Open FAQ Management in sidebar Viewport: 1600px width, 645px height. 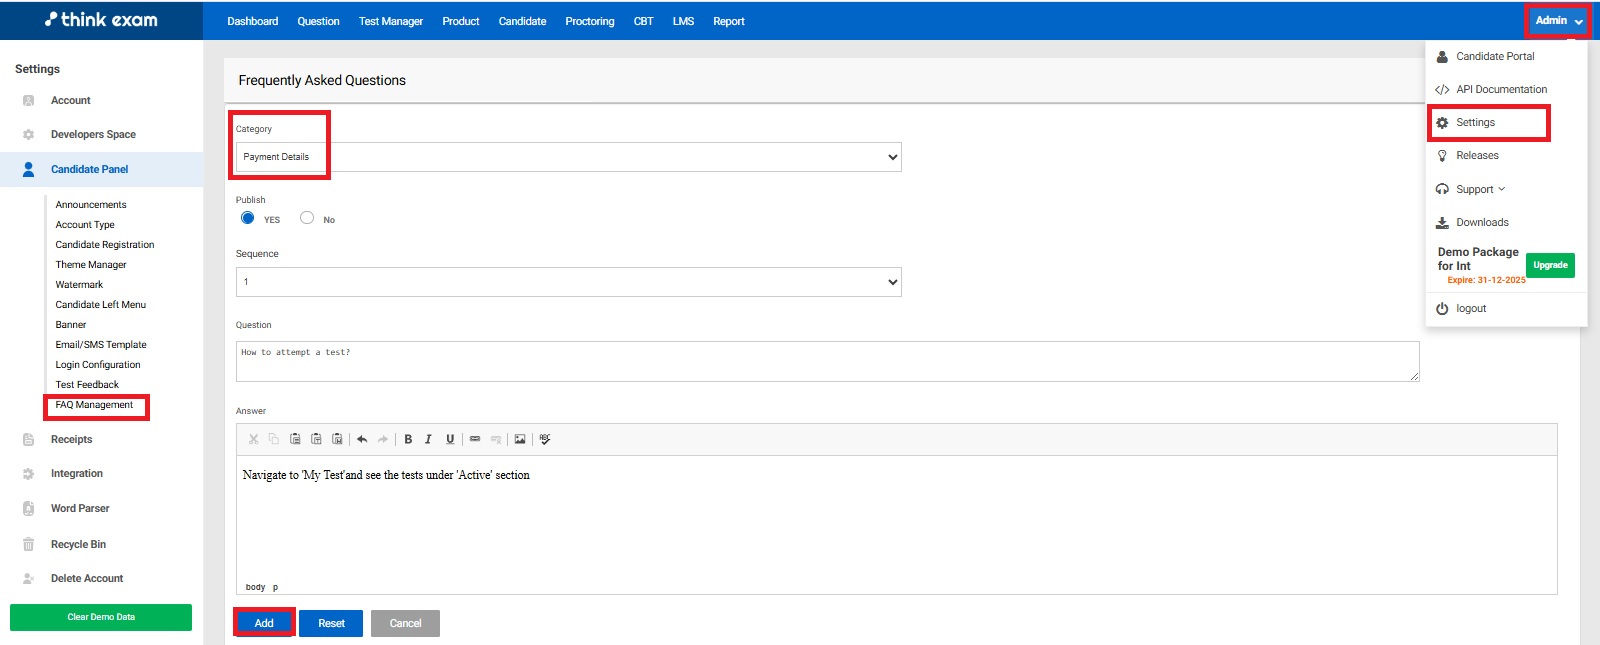point(94,405)
